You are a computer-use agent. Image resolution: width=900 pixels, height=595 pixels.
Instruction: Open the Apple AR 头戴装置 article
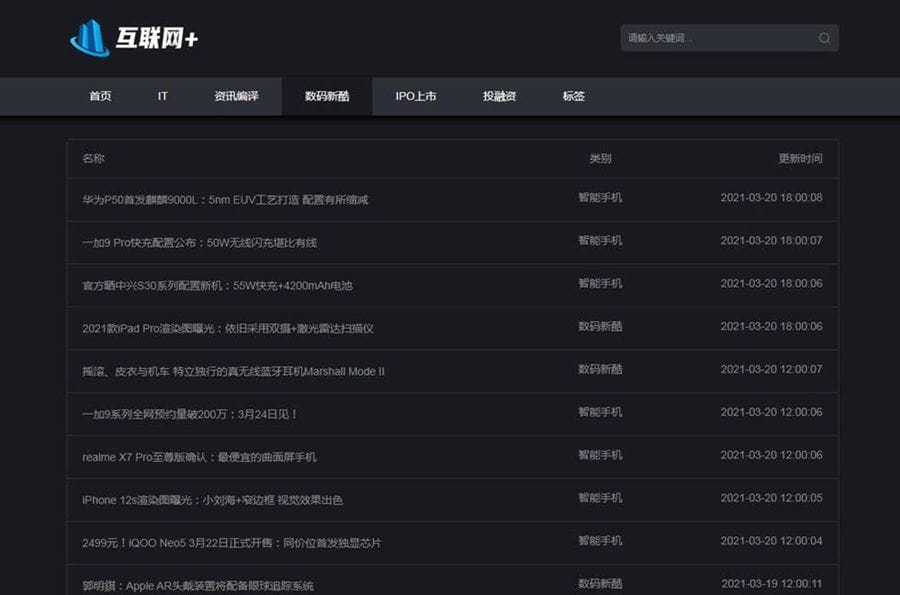click(201, 581)
